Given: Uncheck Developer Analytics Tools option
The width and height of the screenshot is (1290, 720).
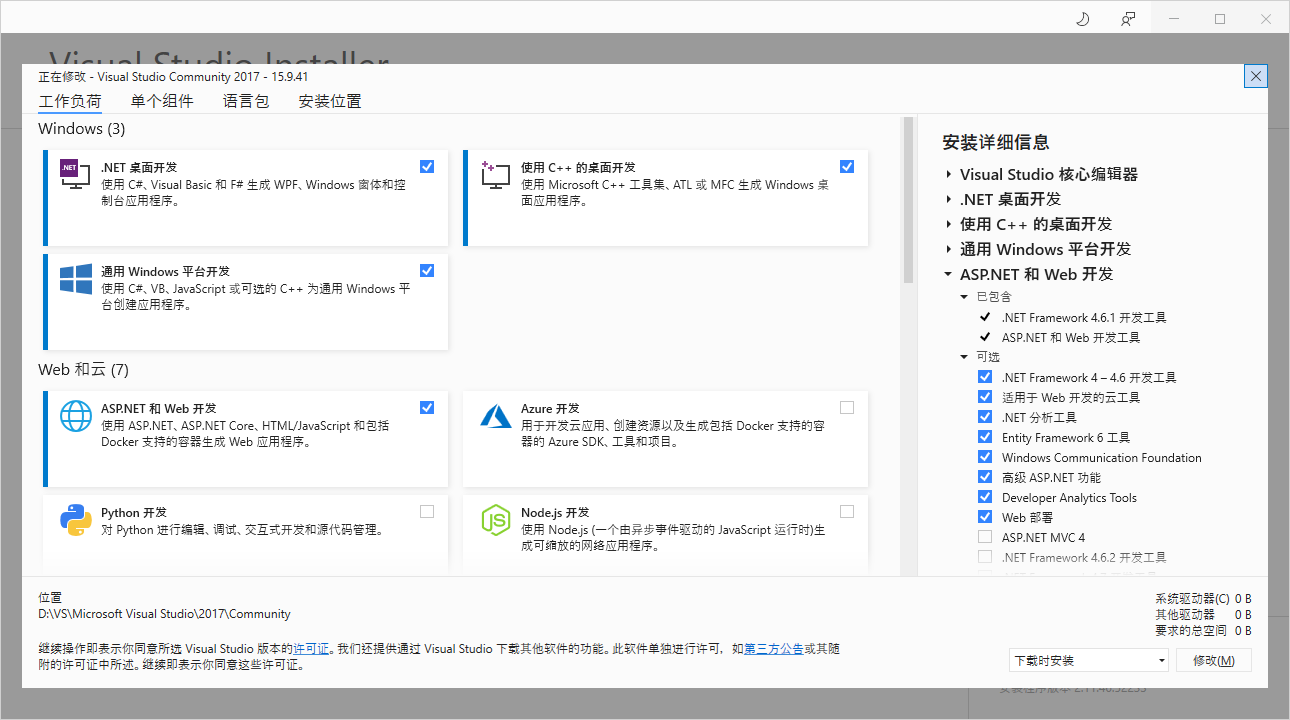Looking at the screenshot, I should (985, 498).
